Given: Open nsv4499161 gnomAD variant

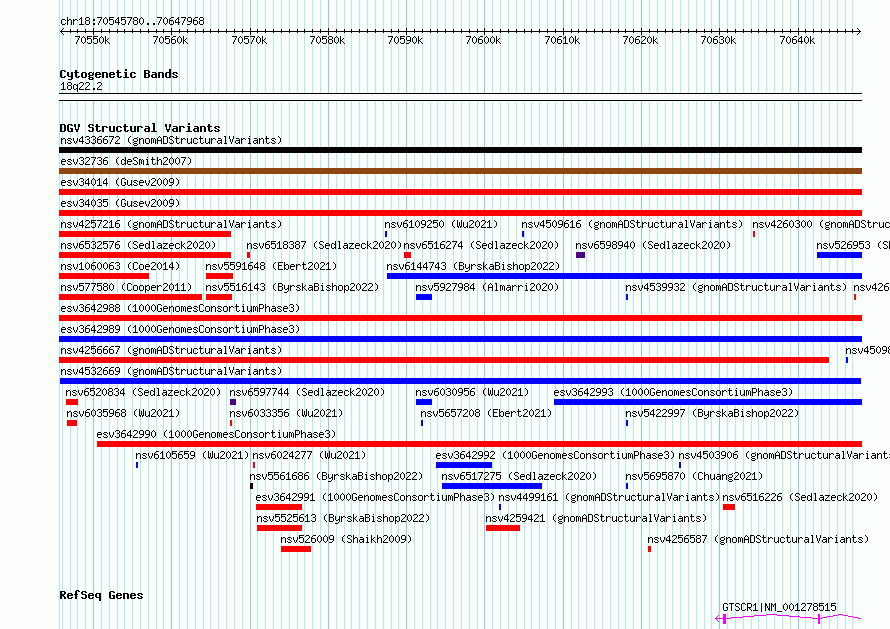Looking at the screenshot, I should (609, 497).
